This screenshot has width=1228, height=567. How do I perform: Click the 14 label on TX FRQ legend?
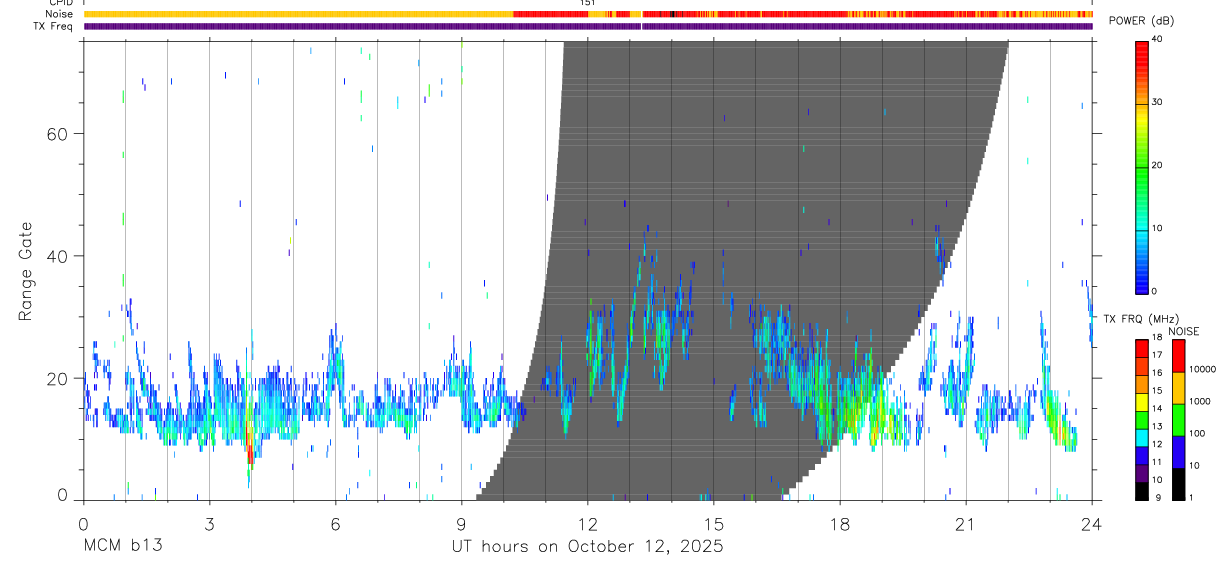coord(1156,409)
